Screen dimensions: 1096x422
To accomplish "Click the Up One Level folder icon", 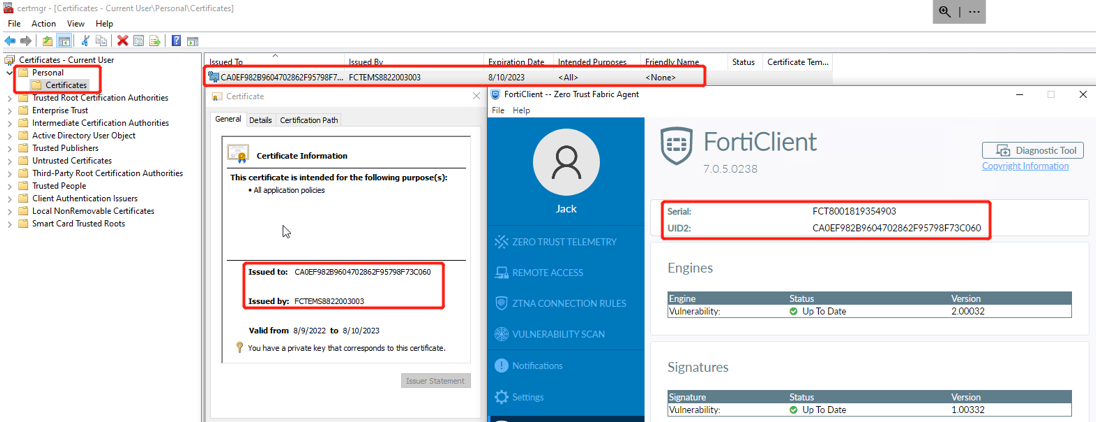I will click(x=48, y=41).
